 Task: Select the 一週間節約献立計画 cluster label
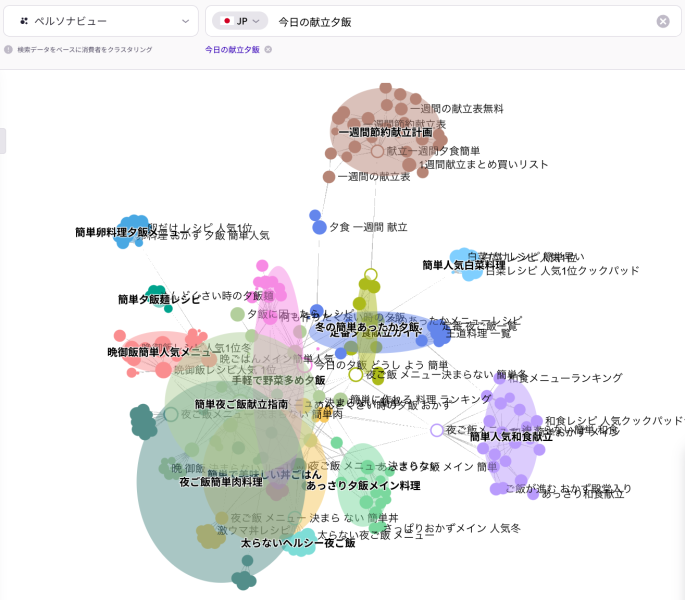point(385,132)
